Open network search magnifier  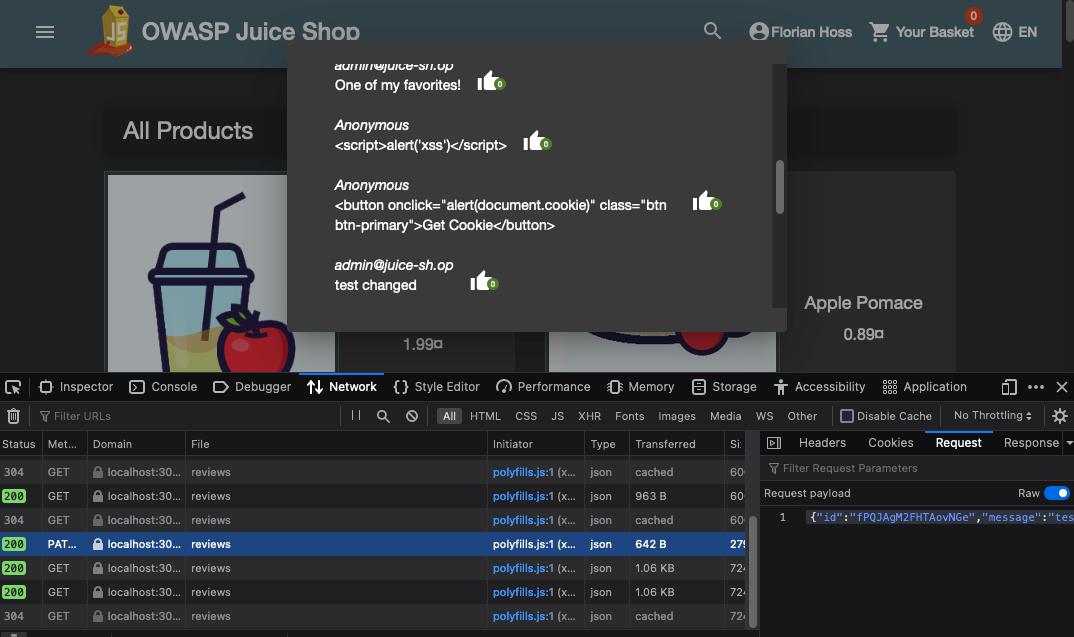click(383, 416)
